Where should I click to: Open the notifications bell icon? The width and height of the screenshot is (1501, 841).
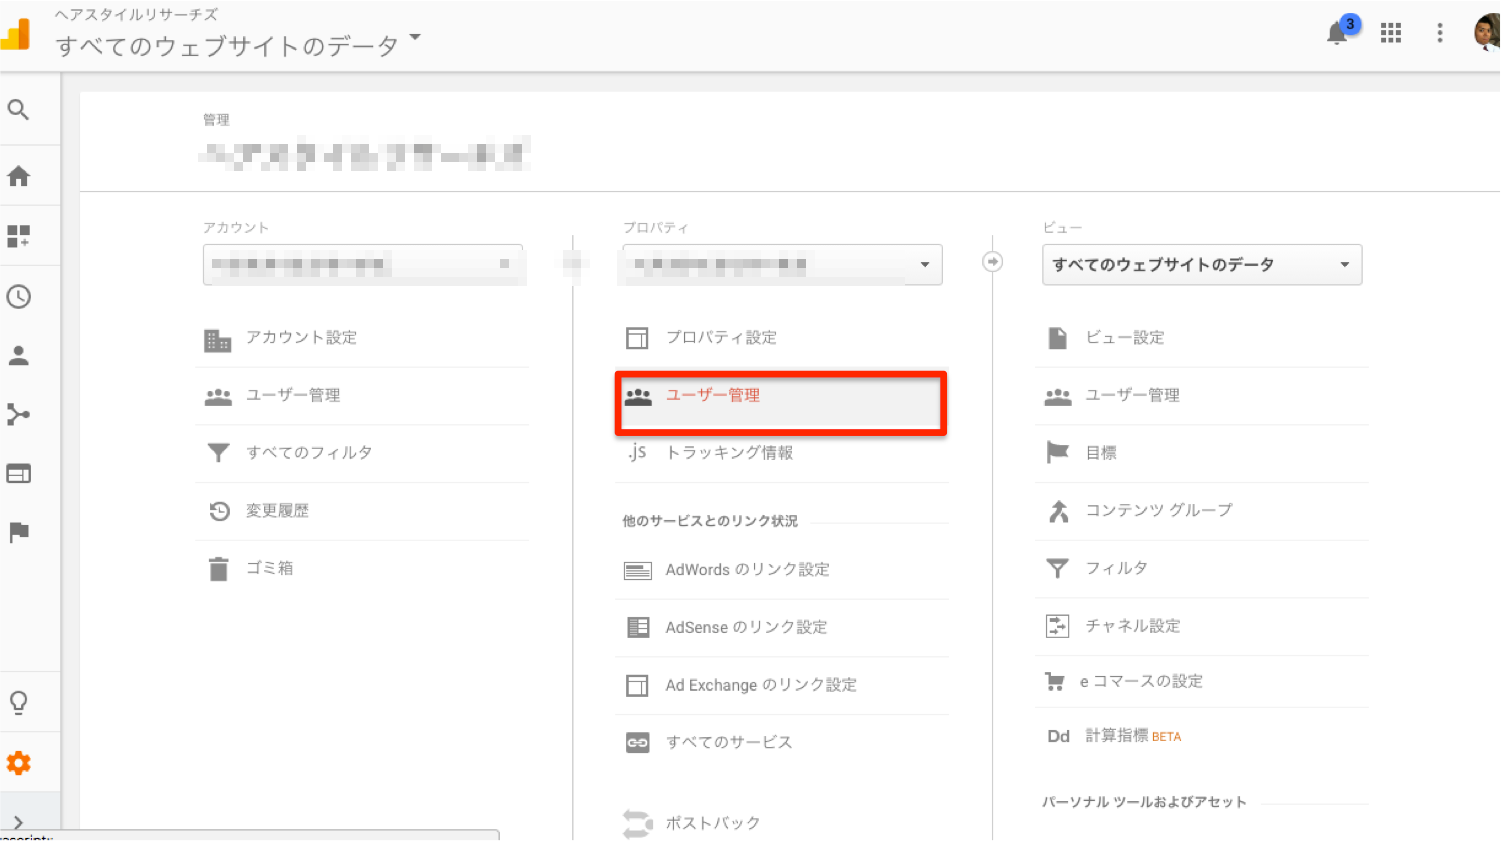1337,34
